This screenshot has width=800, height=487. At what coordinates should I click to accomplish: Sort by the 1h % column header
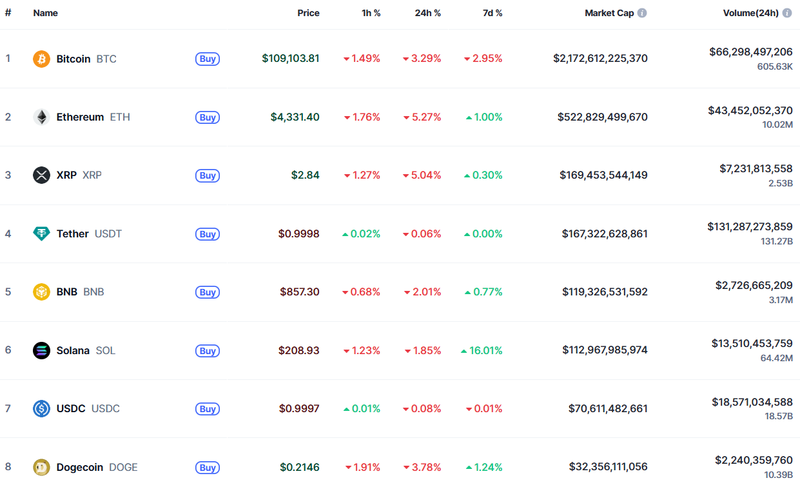point(369,14)
